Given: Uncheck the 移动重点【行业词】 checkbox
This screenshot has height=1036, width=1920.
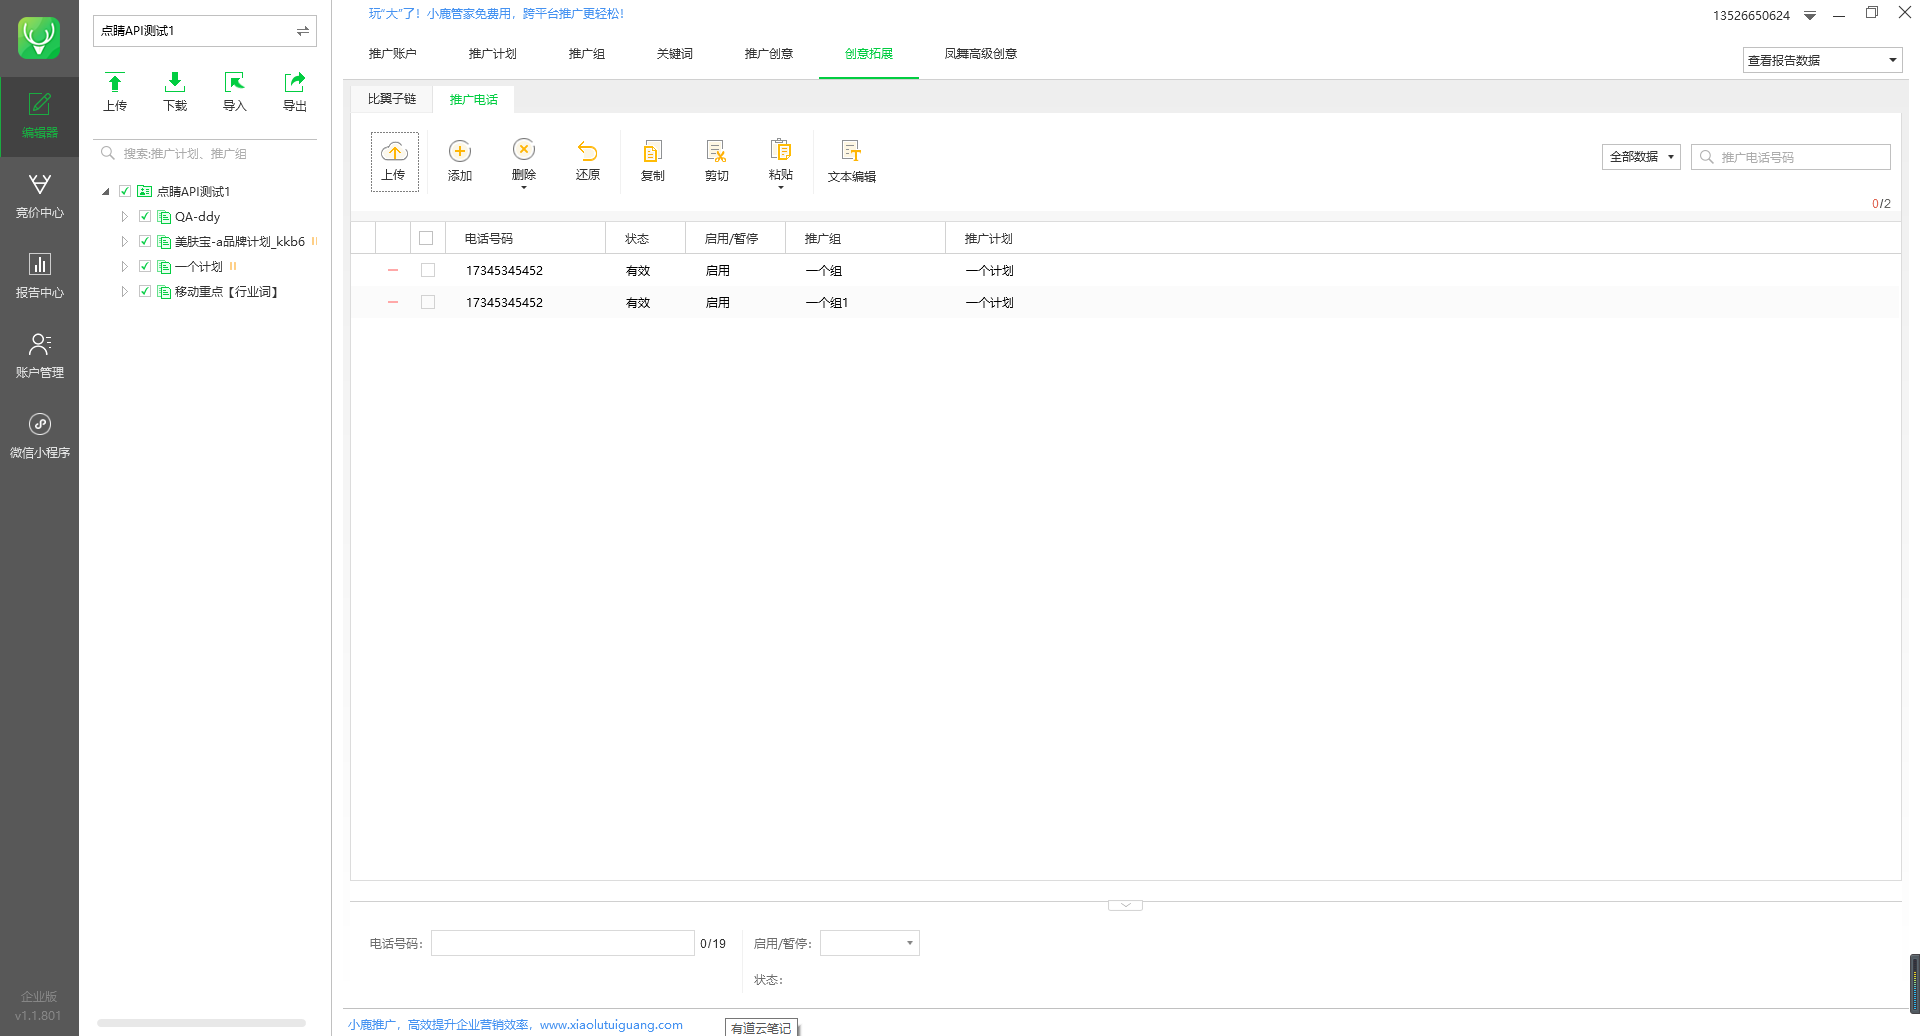Looking at the screenshot, I should 145,291.
